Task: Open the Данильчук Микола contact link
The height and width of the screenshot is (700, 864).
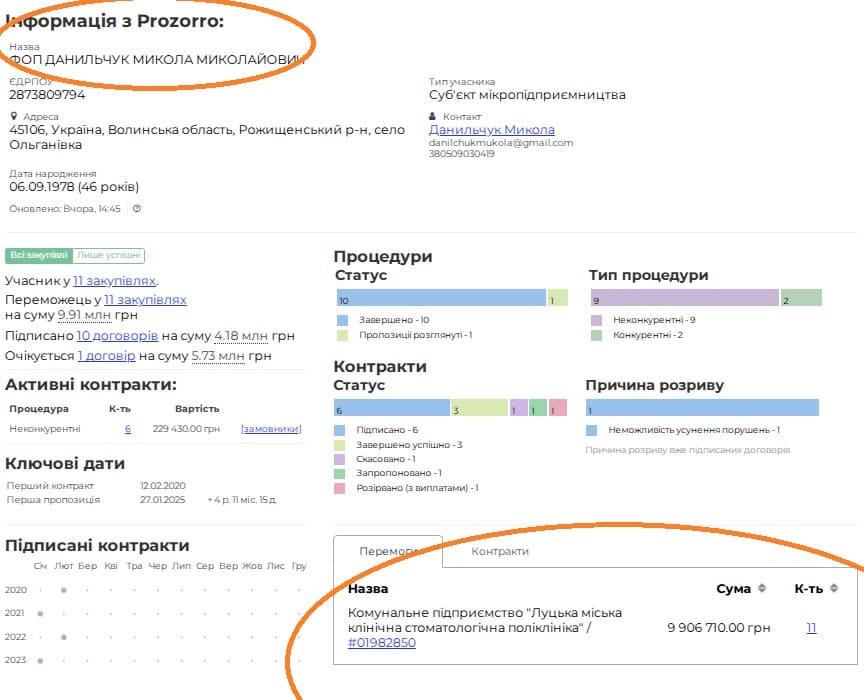Action: (491, 130)
